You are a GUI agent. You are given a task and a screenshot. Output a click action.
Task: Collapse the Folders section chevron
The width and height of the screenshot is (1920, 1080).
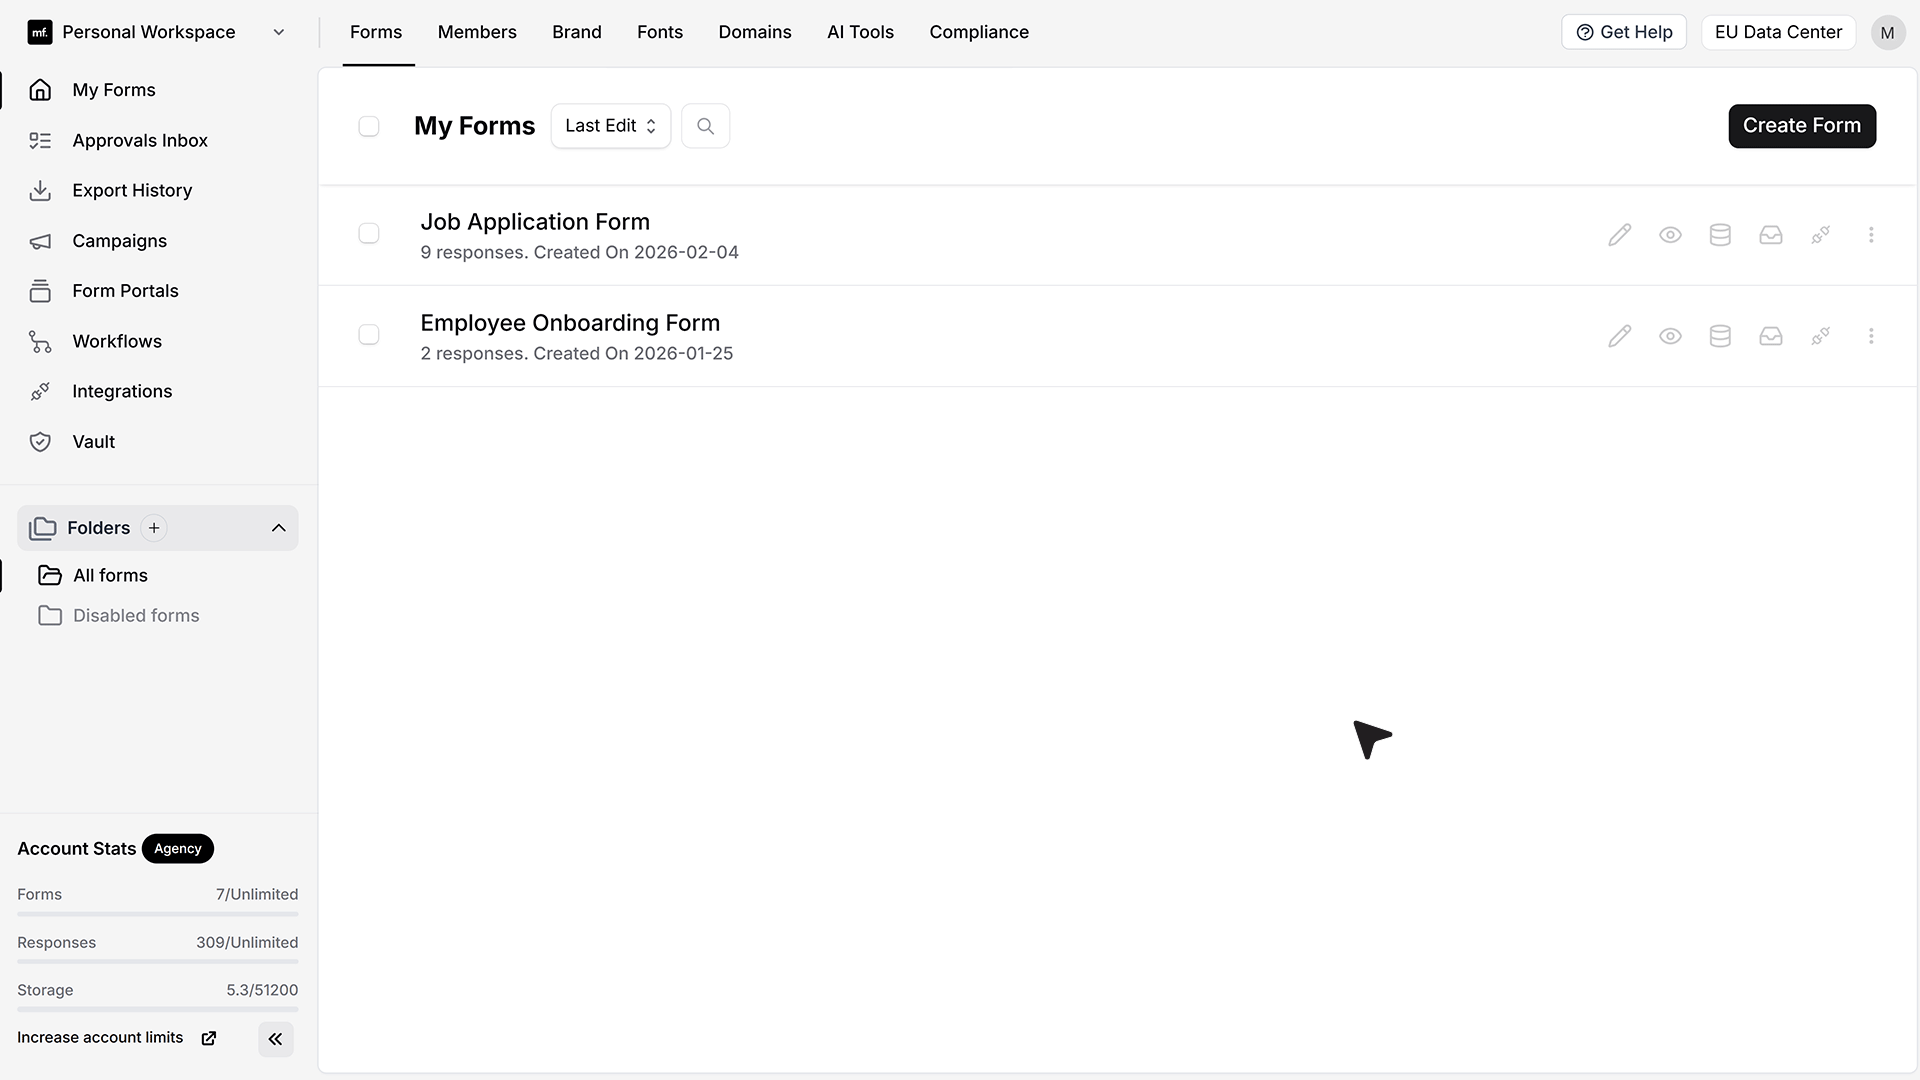click(279, 528)
